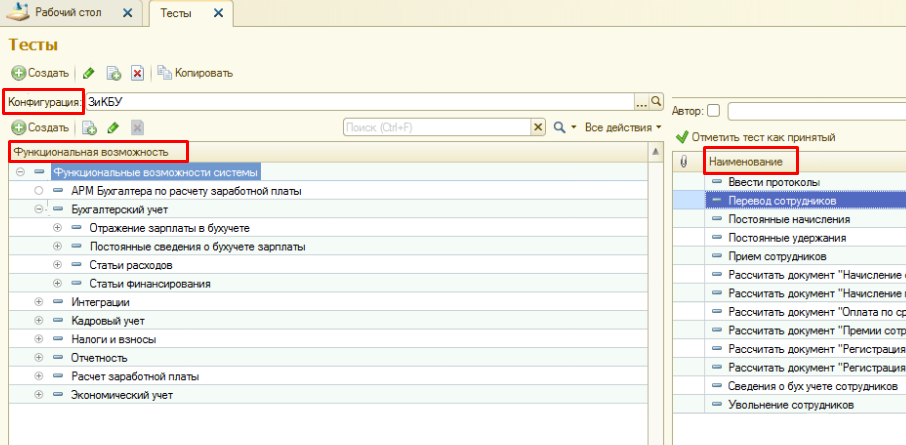This screenshot has height=445, width=906.
Task: Click the red X delete icon in top toolbar
Action: pyautogui.click(x=137, y=73)
